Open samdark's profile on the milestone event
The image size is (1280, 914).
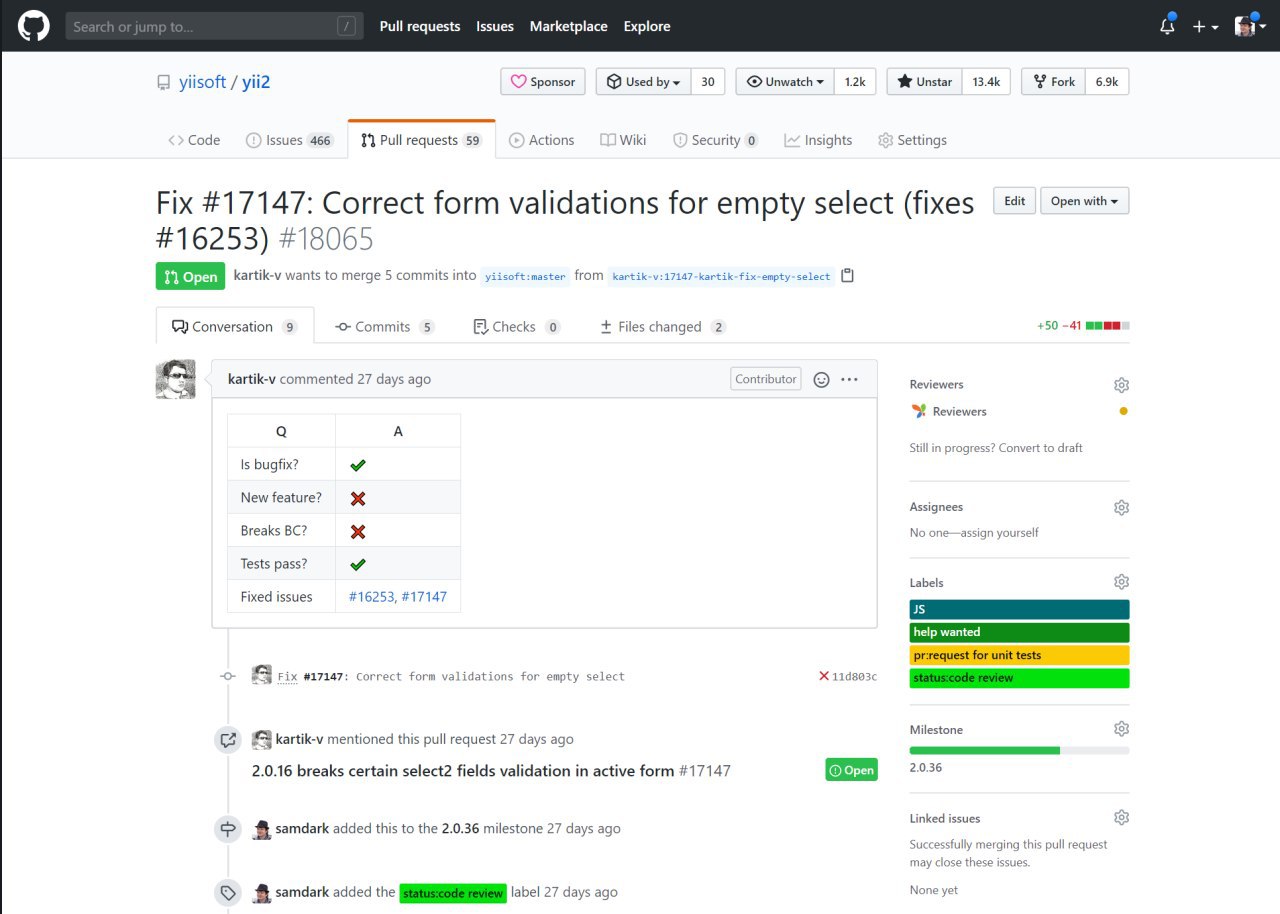point(302,828)
